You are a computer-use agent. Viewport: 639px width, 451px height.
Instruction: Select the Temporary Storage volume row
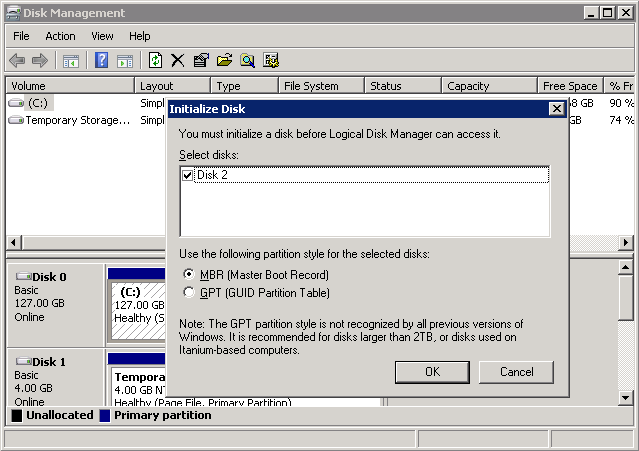point(77,120)
